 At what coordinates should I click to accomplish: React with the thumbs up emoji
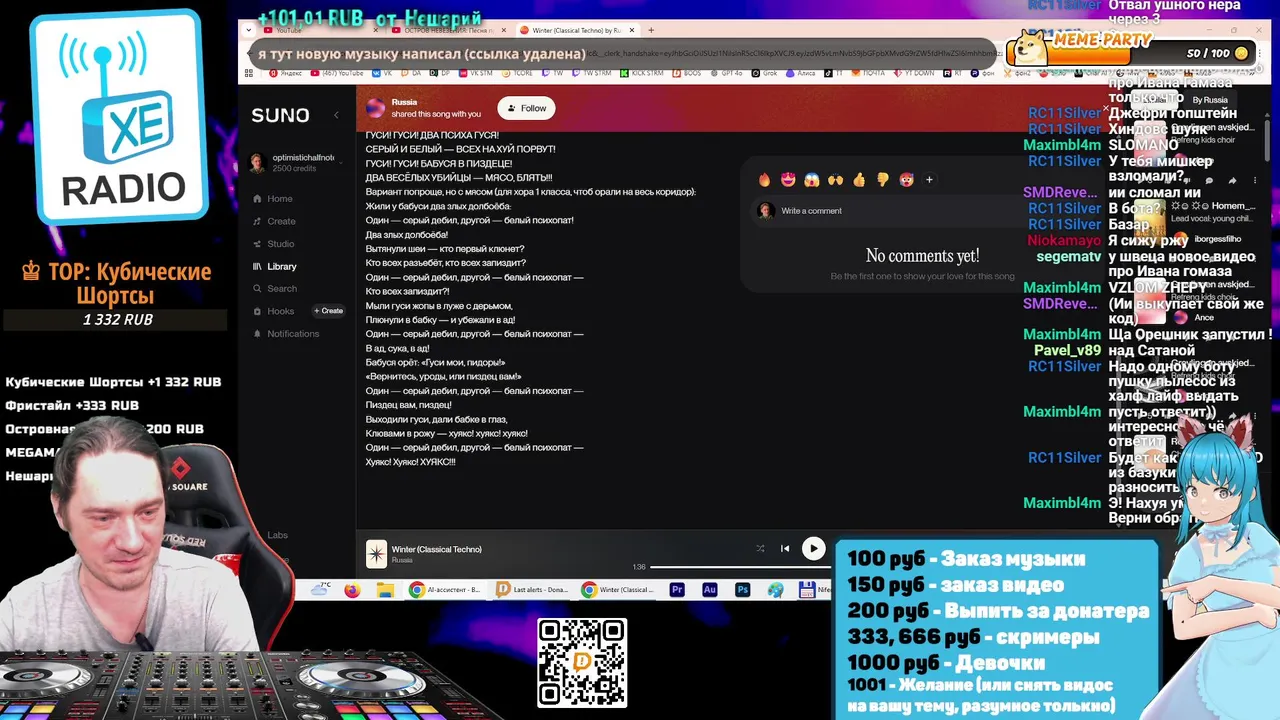[859, 180]
